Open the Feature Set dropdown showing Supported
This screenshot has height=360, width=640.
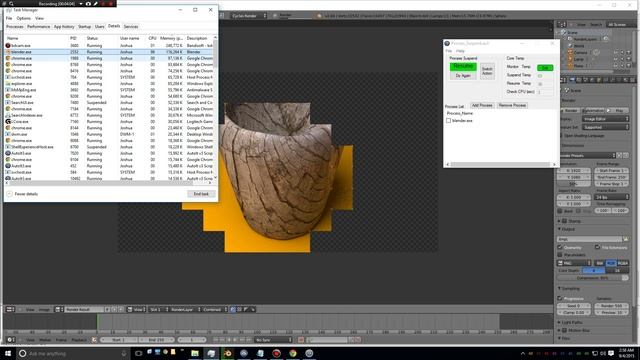[605, 127]
